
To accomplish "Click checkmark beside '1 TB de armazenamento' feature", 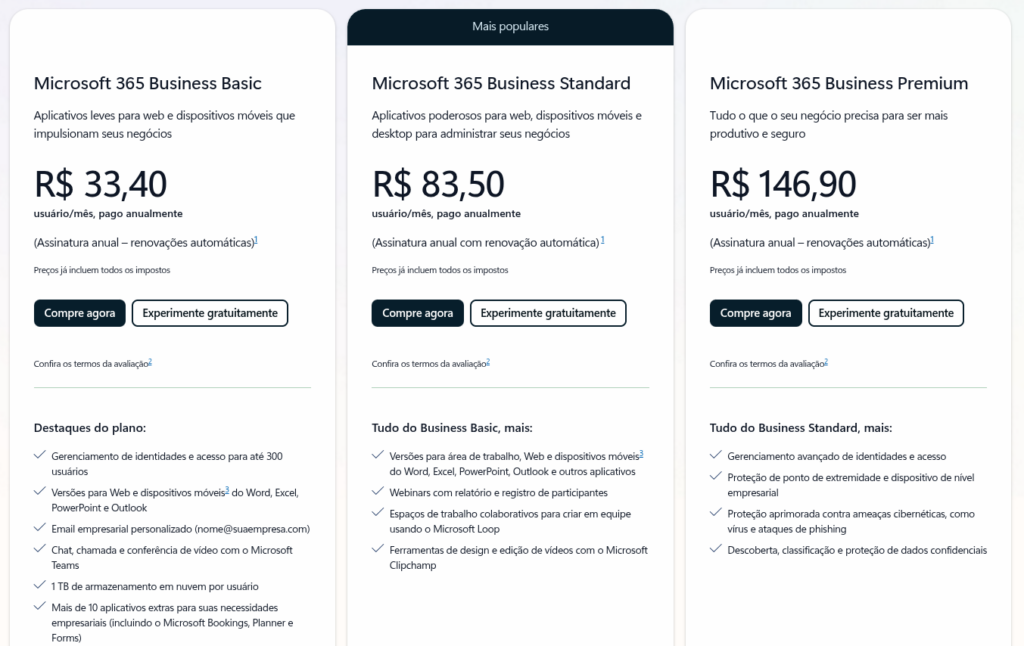I will [39, 584].
